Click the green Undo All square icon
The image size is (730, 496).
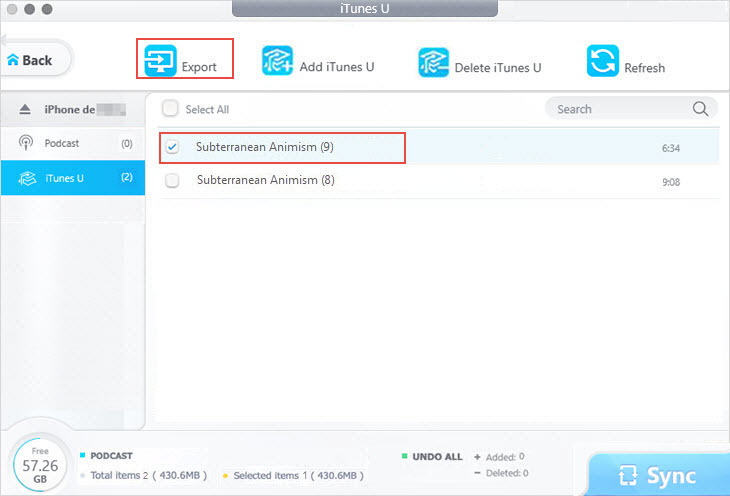[404, 456]
